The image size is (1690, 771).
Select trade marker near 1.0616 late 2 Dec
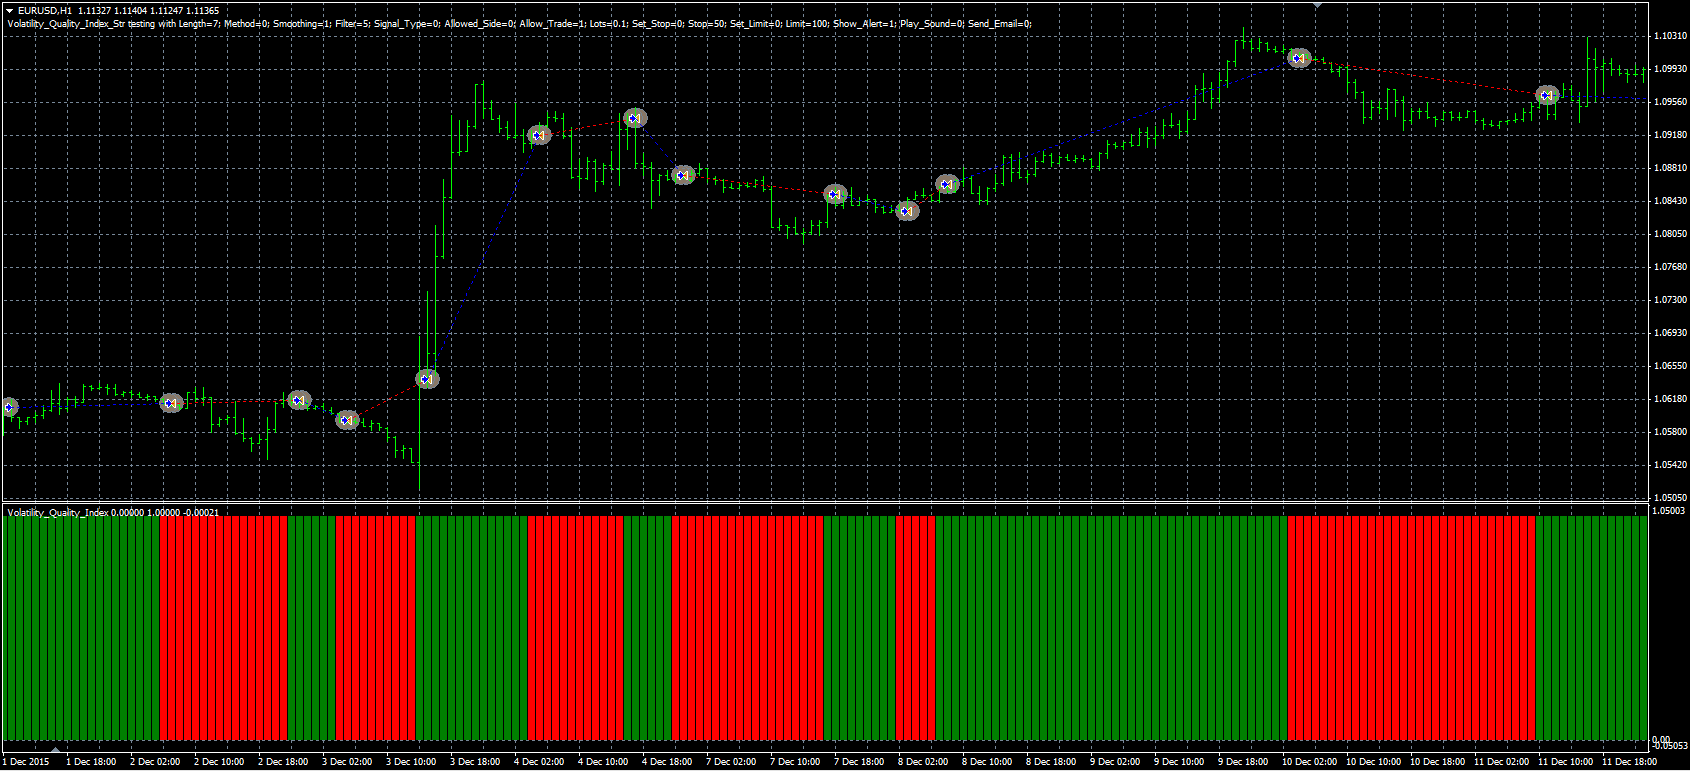[x=299, y=401]
